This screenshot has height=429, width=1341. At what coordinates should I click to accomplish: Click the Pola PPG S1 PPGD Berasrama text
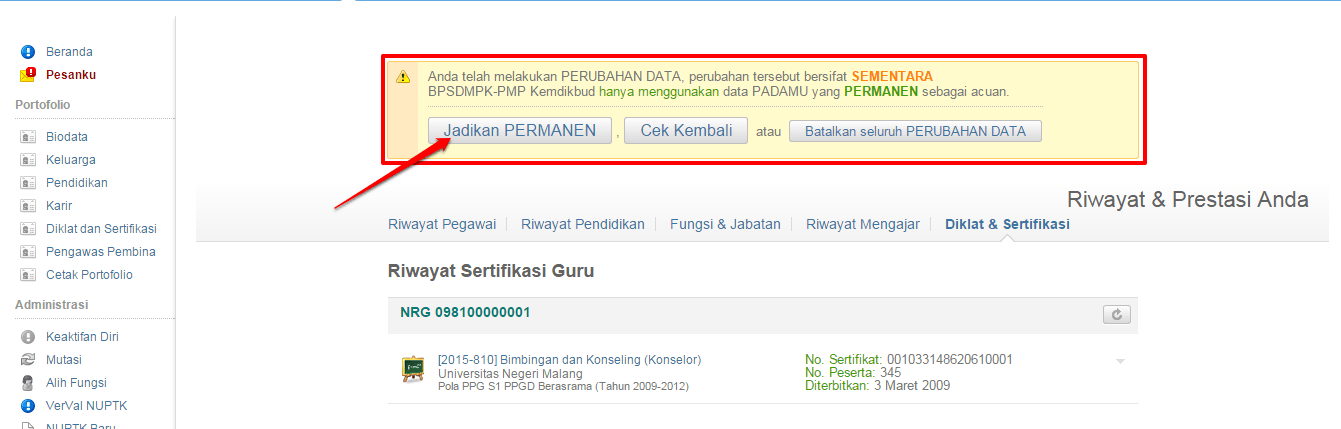pos(563,386)
